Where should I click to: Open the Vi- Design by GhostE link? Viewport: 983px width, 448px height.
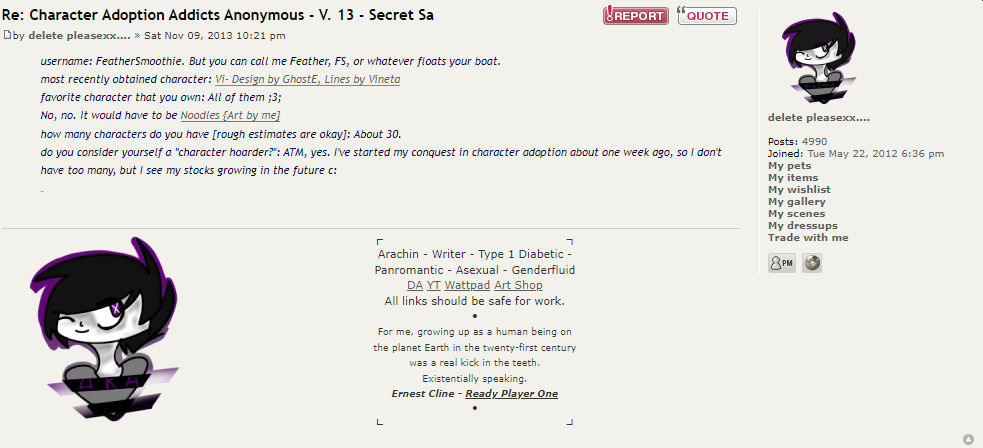point(307,79)
